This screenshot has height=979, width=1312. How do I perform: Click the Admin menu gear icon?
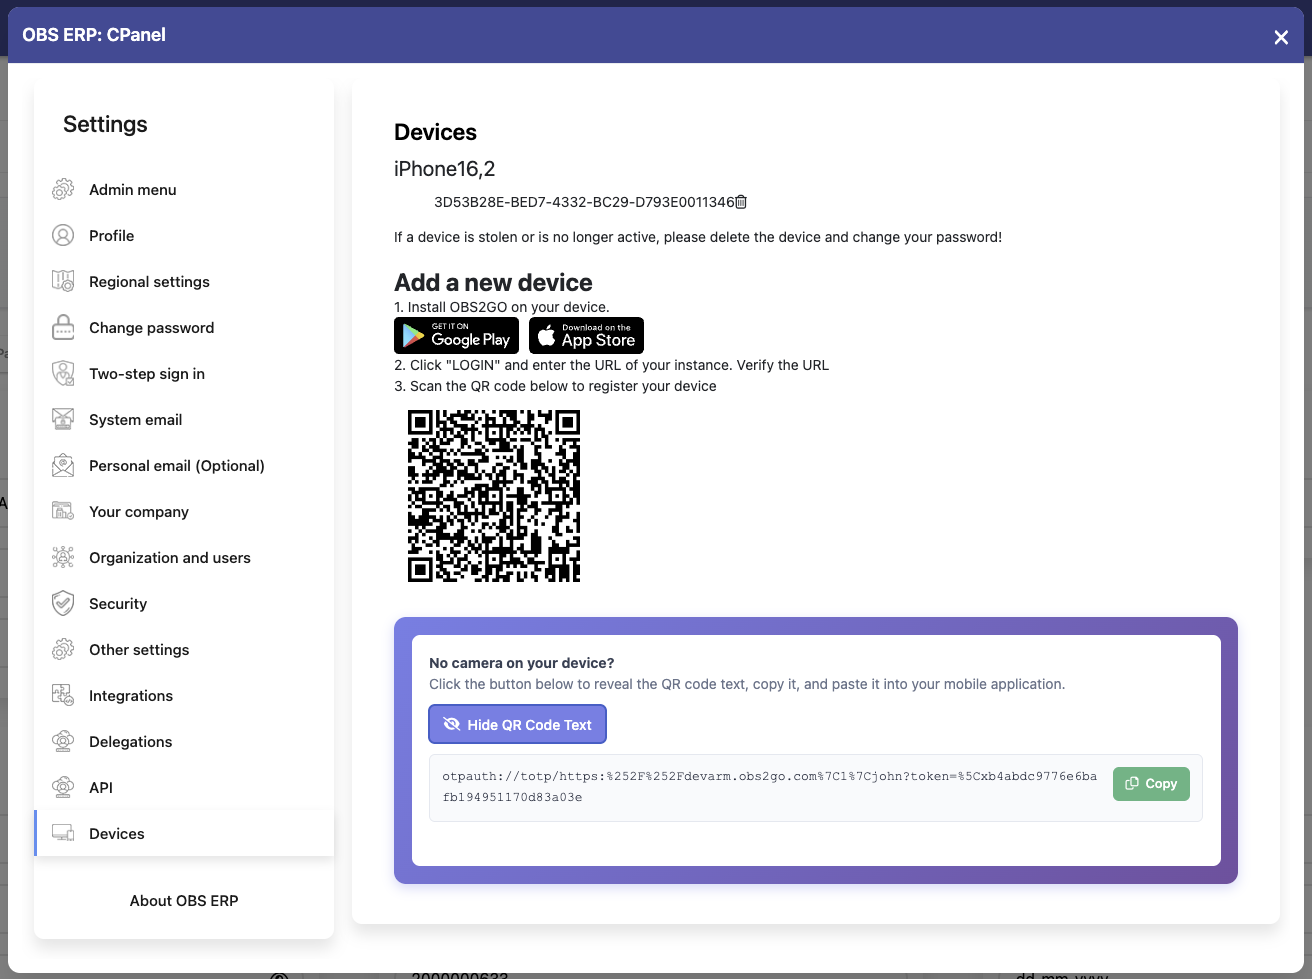click(63, 189)
